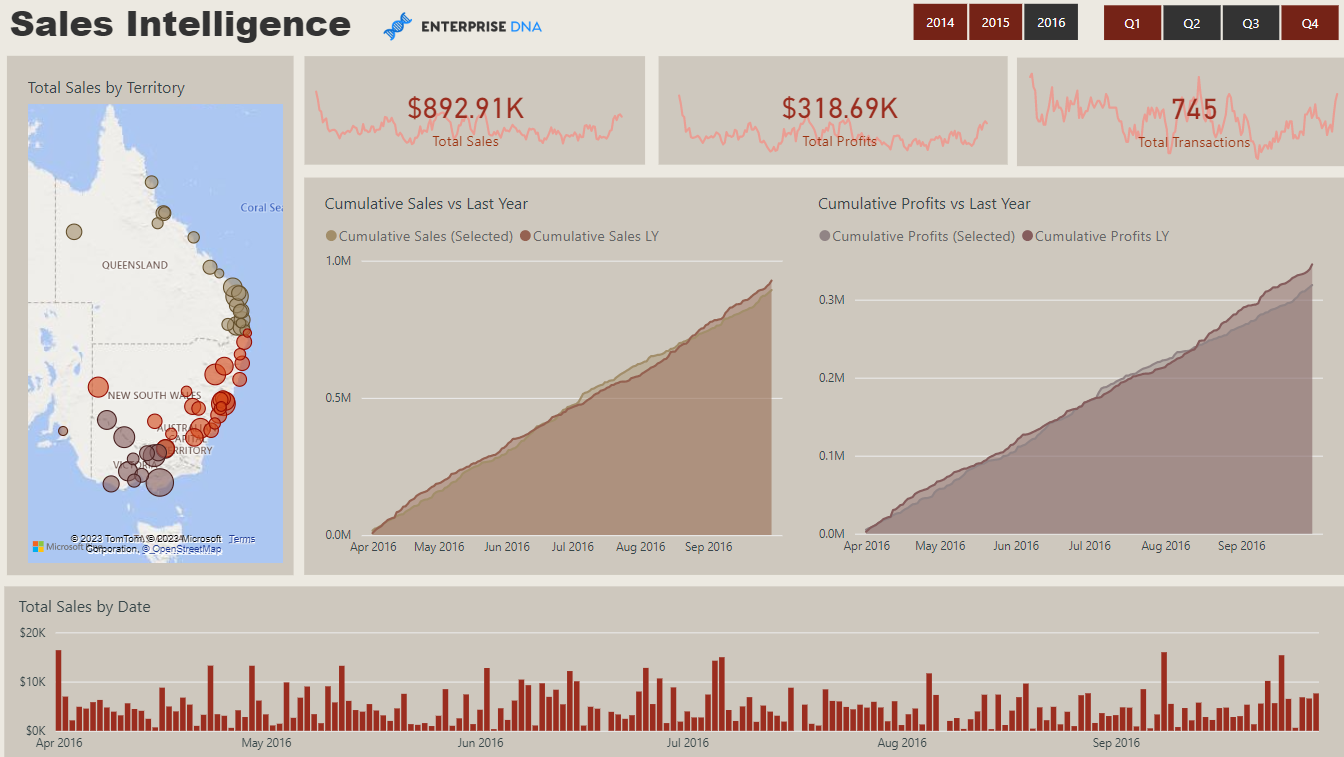Click the Cumulative Profits vs Last Year title
This screenshot has height=757, width=1344.
(924, 204)
